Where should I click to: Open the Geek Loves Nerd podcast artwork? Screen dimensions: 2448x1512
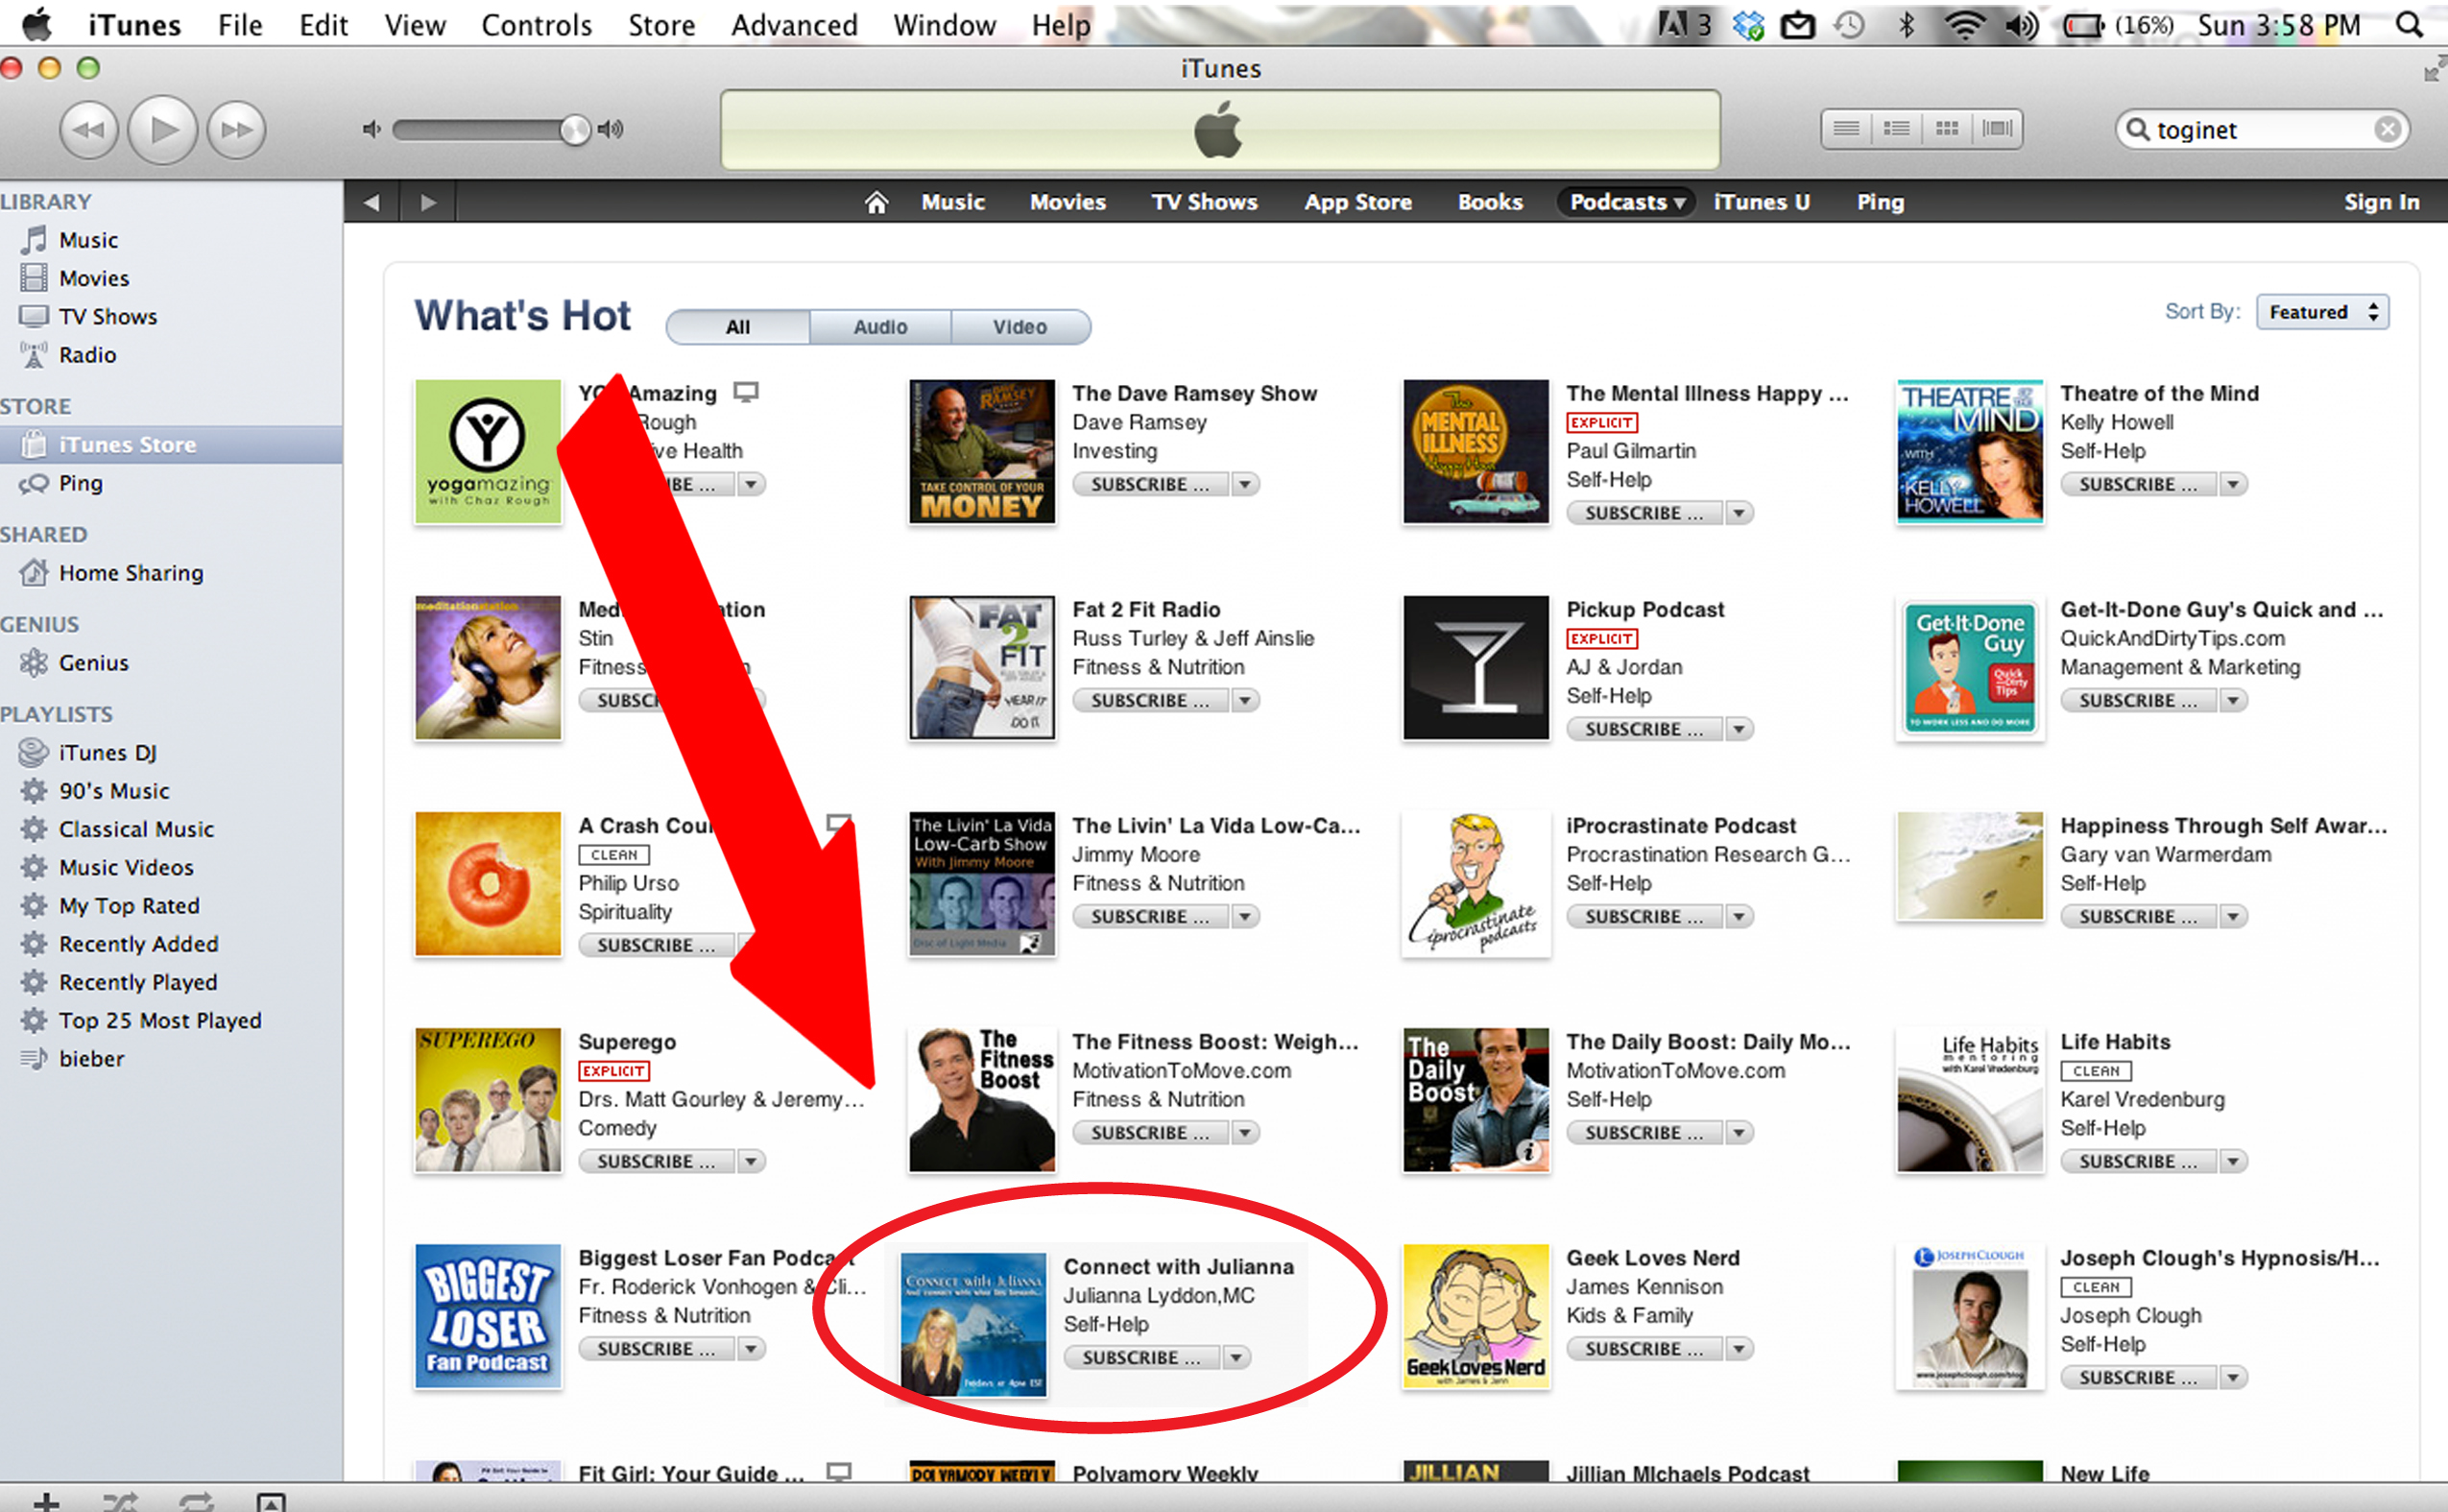pos(1476,1317)
